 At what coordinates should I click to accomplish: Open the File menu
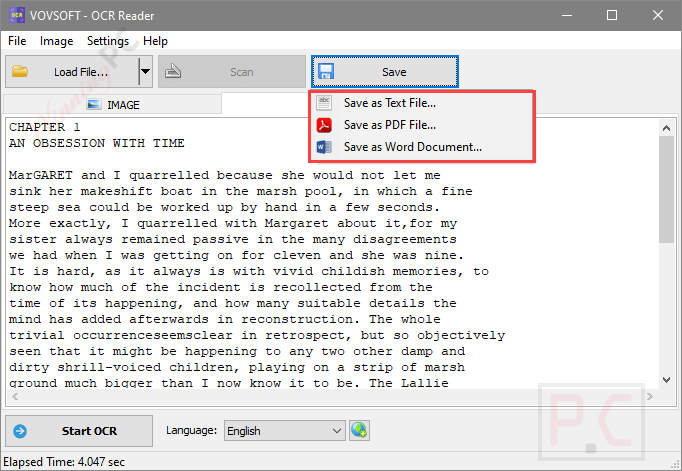(17, 41)
